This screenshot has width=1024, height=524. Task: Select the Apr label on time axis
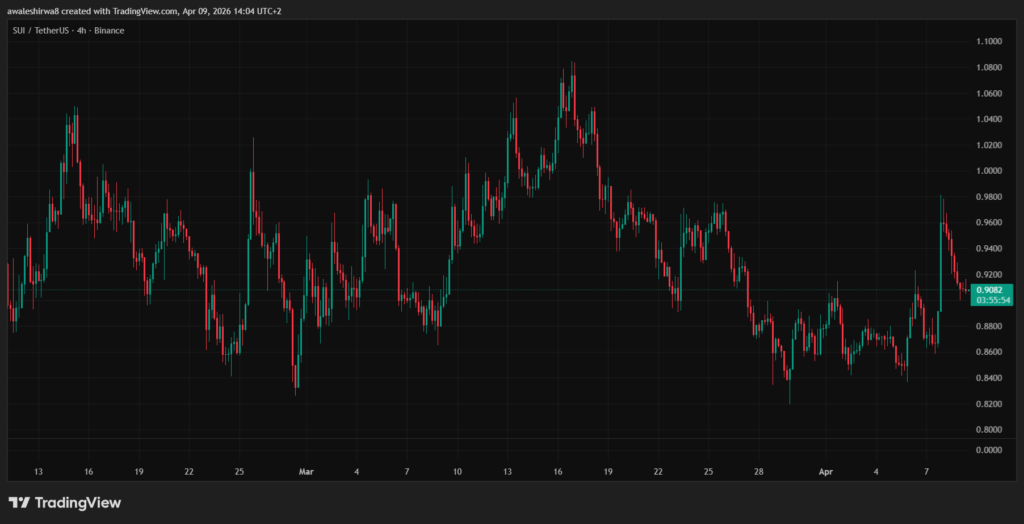[x=825, y=470]
